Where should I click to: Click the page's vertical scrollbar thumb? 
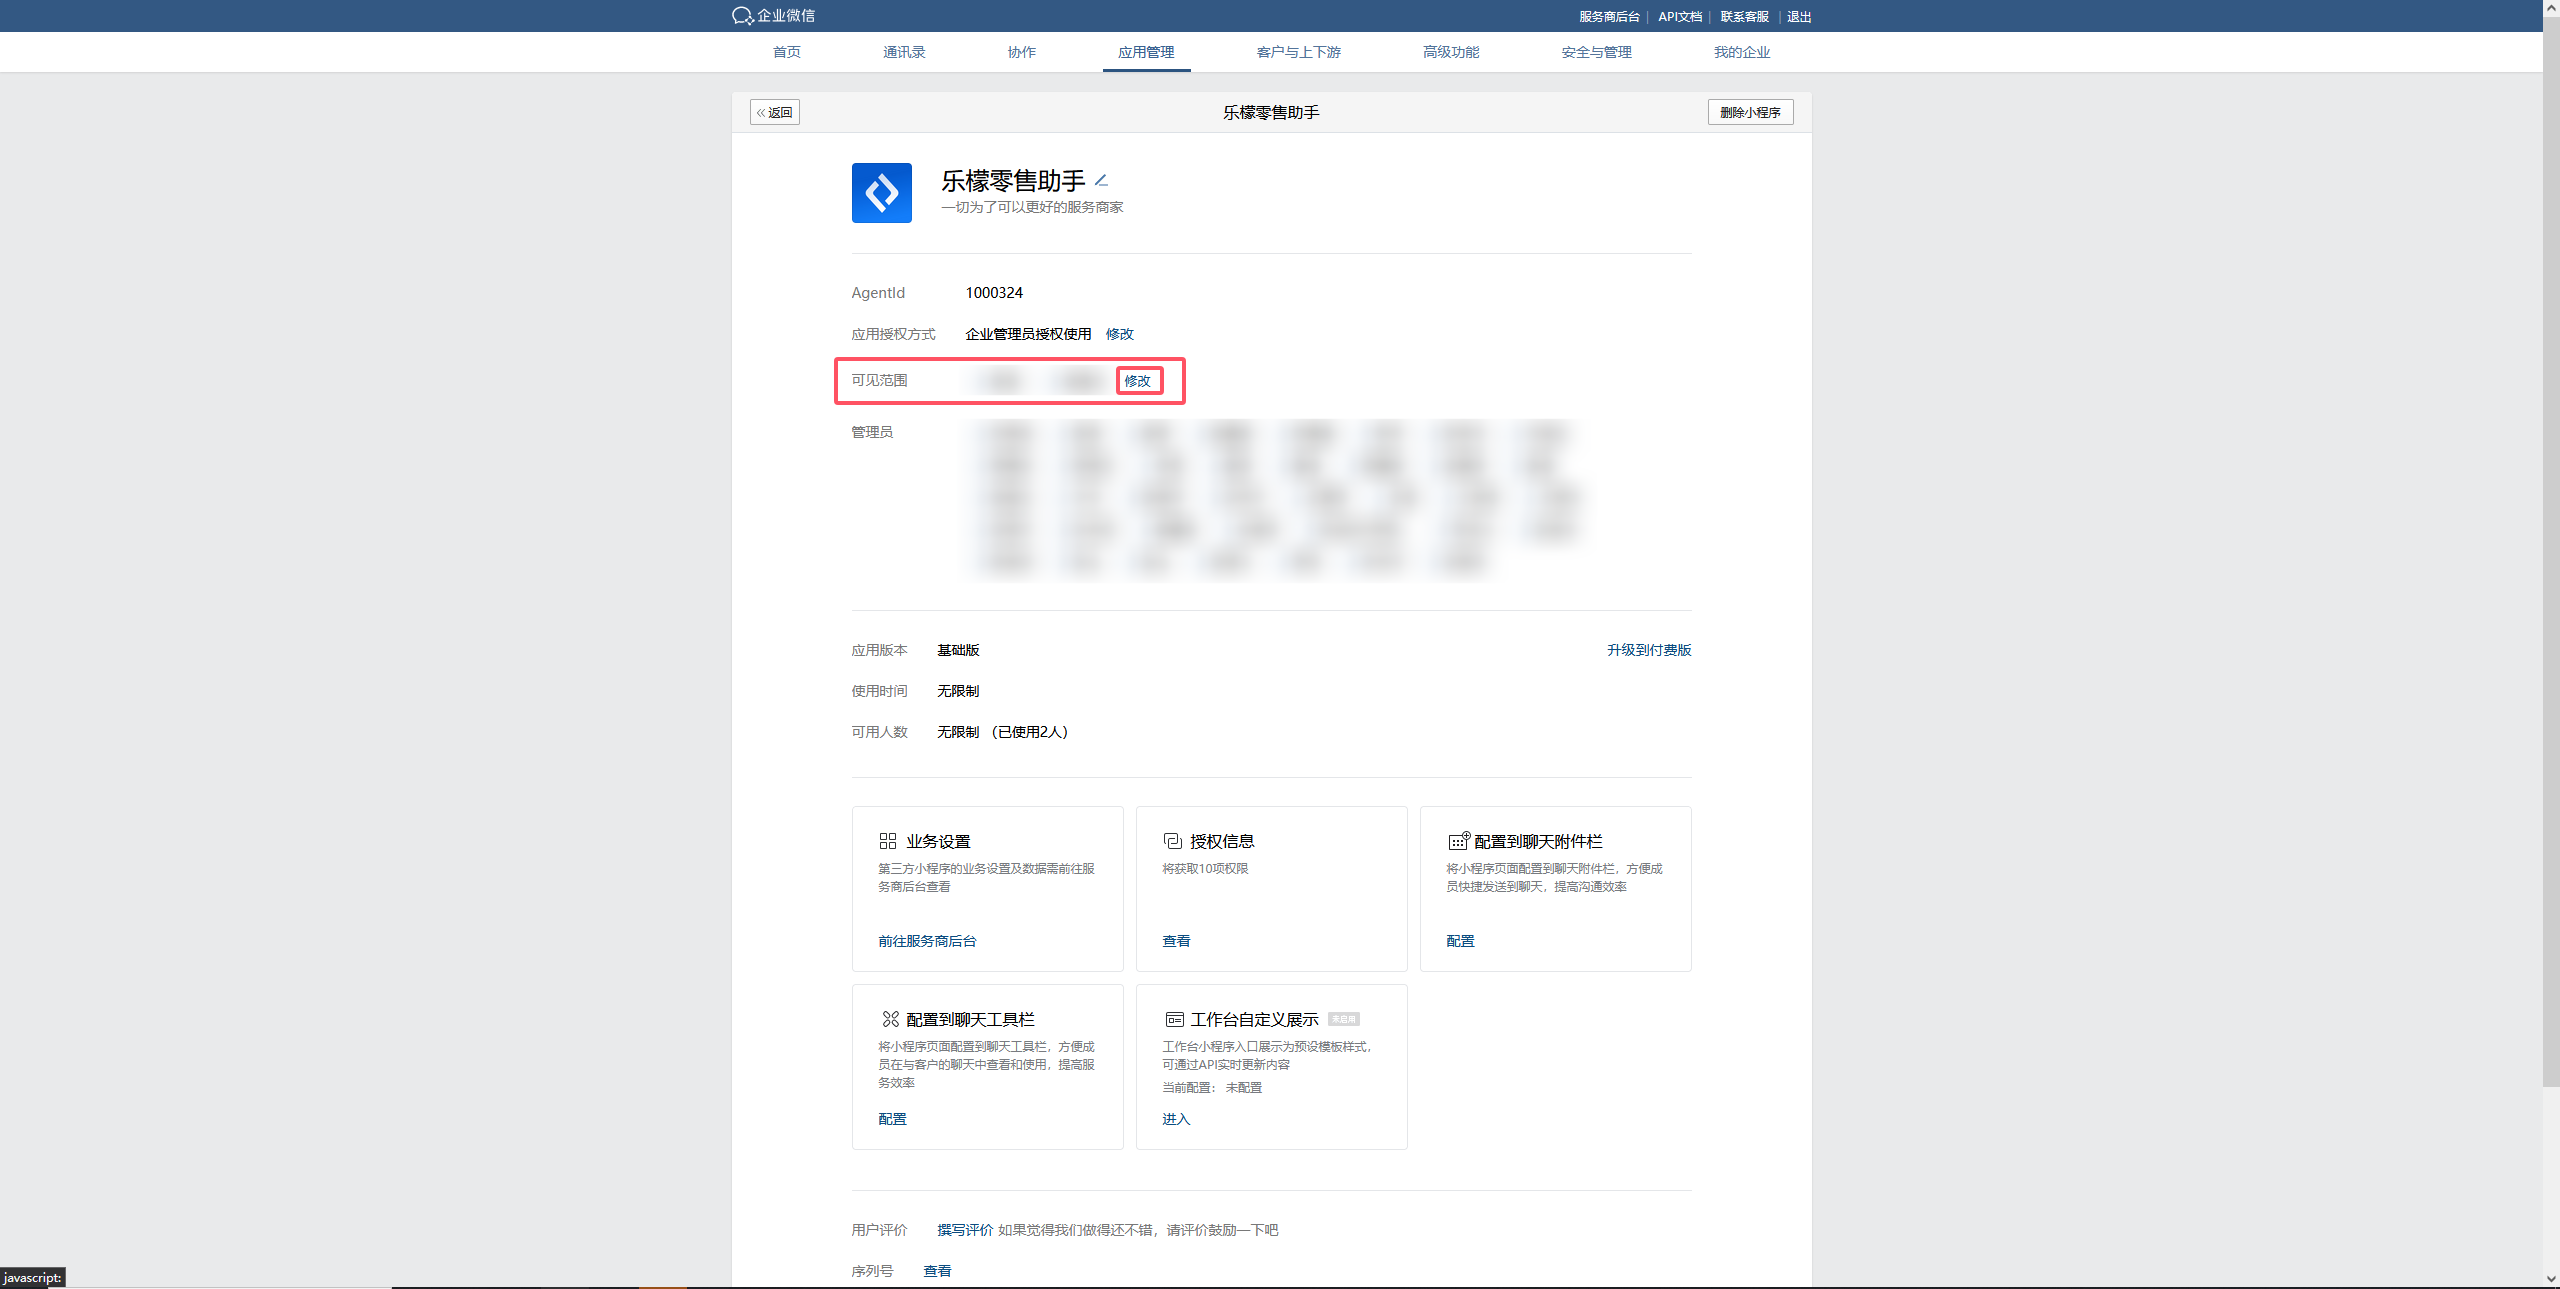click(2551, 550)
